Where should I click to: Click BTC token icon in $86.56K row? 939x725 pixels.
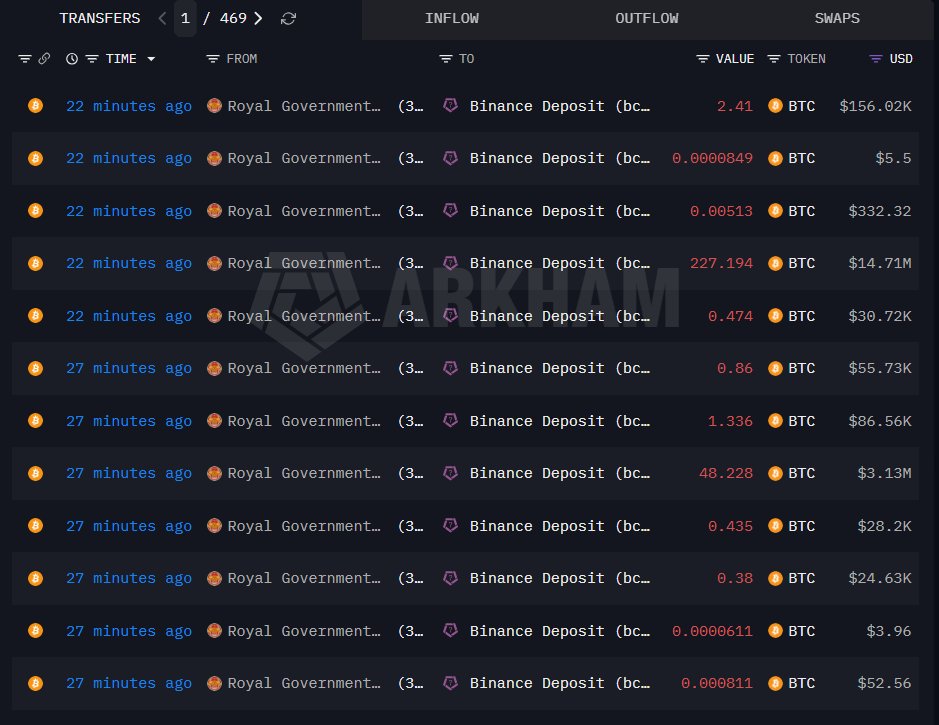pyautogui.click(x=776, y=421)
